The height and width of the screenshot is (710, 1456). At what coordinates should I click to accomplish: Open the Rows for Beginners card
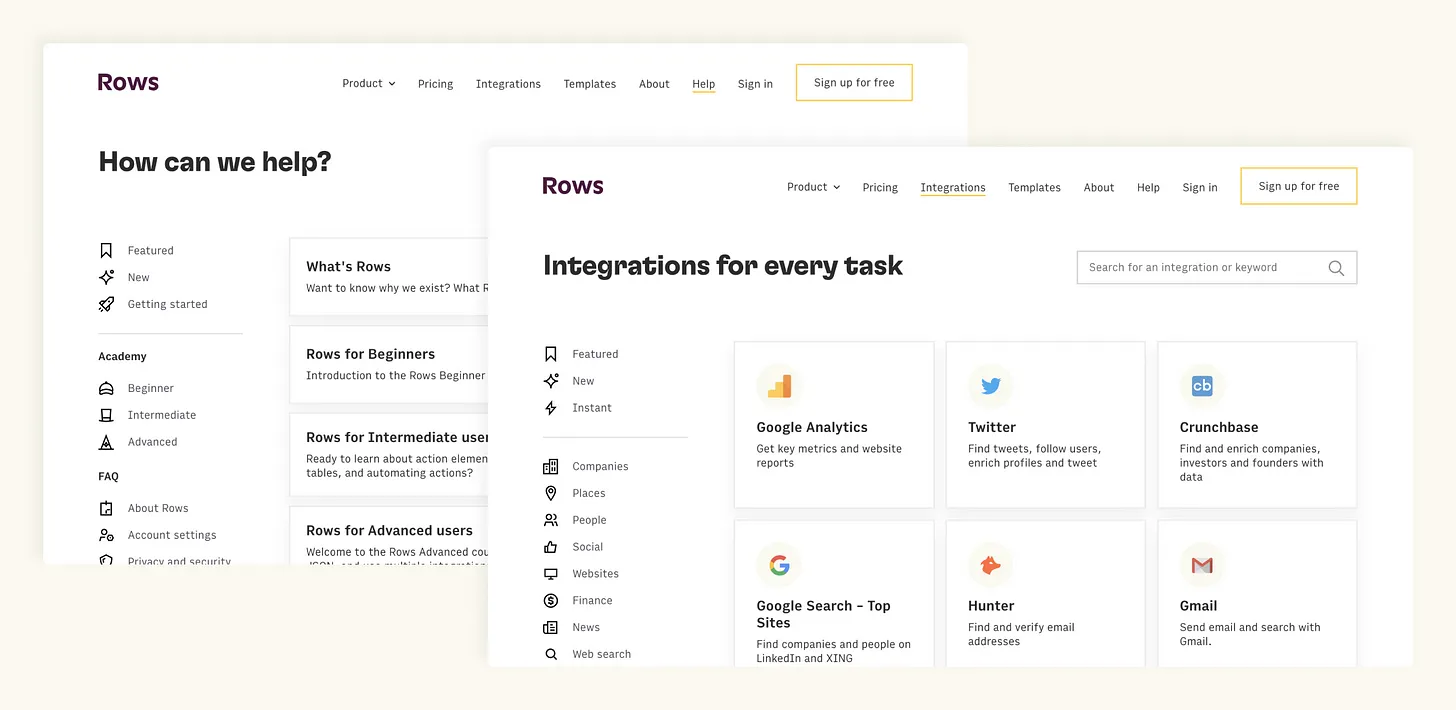389,365
